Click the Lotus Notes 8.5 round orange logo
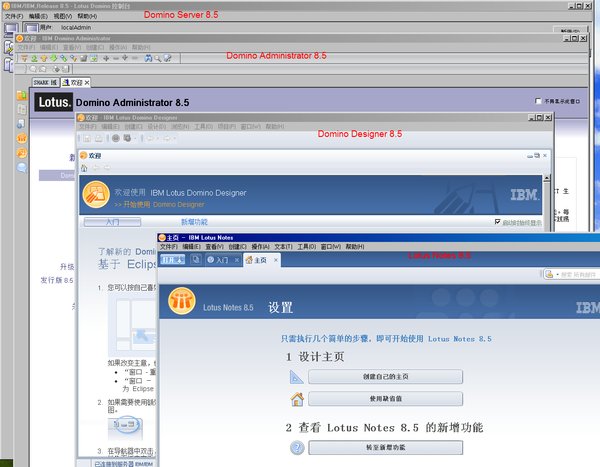Screen dimensions: 600x467 (x=182, y=301)
